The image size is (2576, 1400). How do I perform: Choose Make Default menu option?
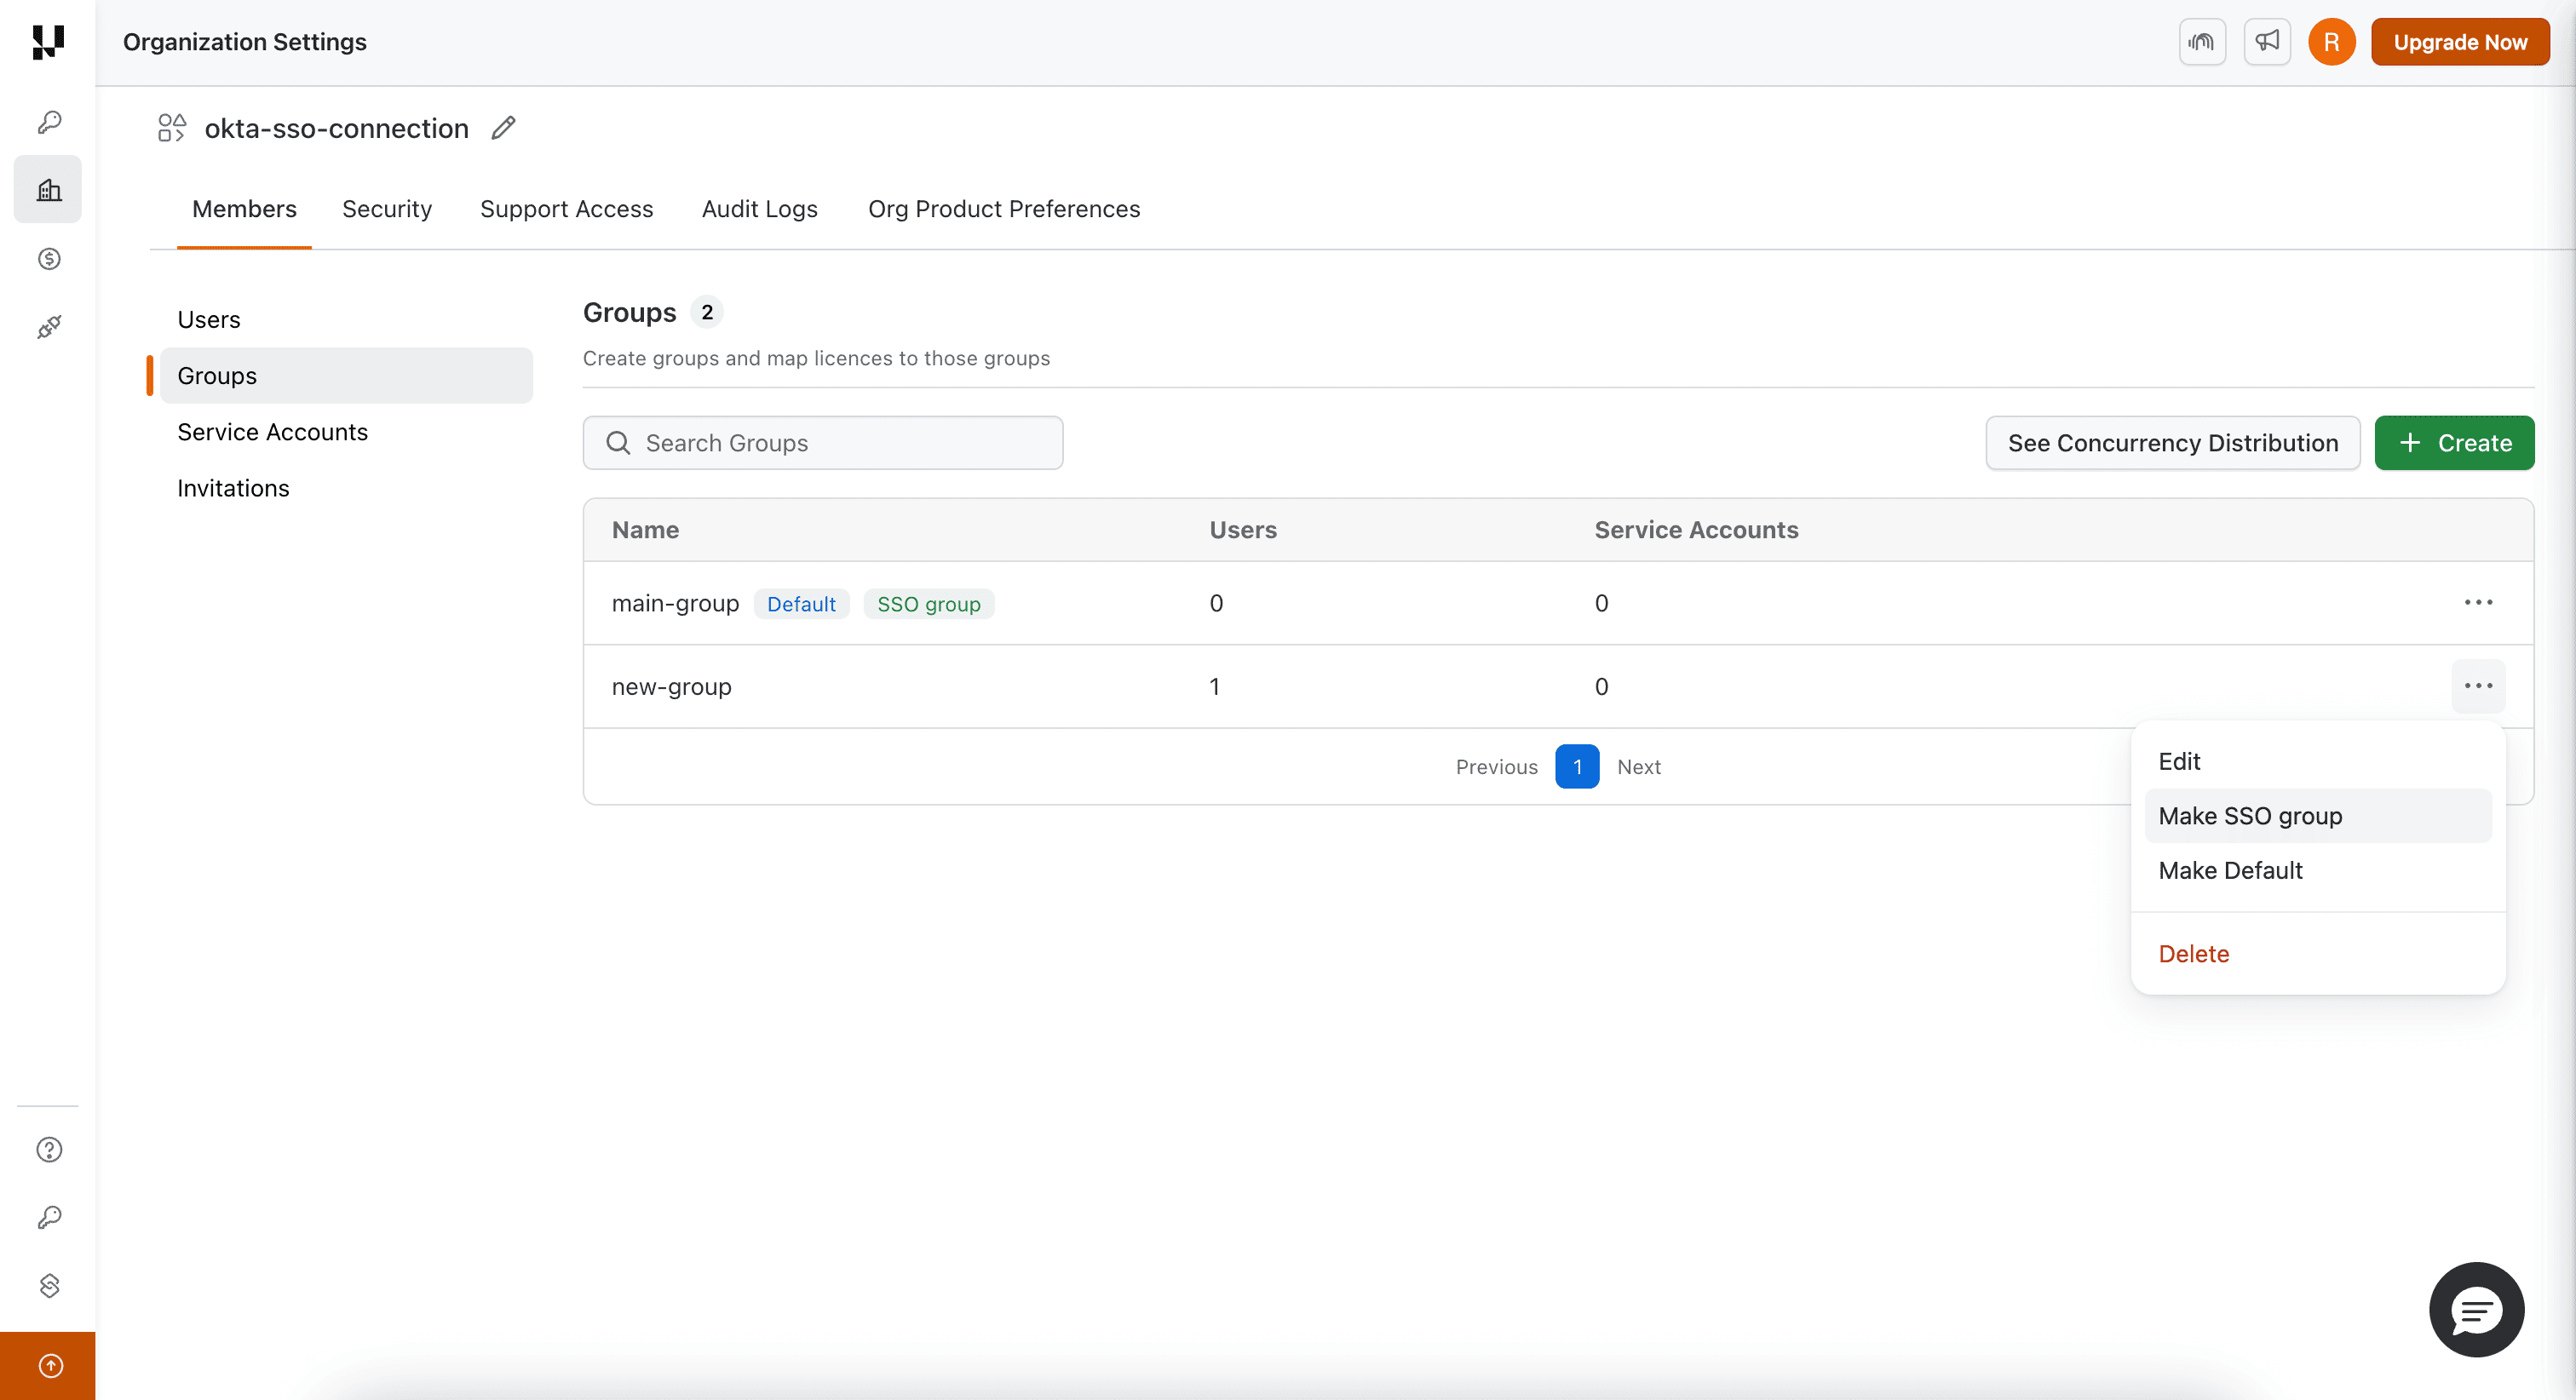2318,871
